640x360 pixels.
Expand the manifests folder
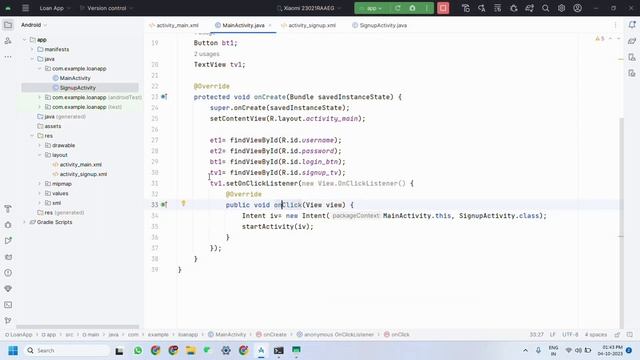click(x=32, y=49)
